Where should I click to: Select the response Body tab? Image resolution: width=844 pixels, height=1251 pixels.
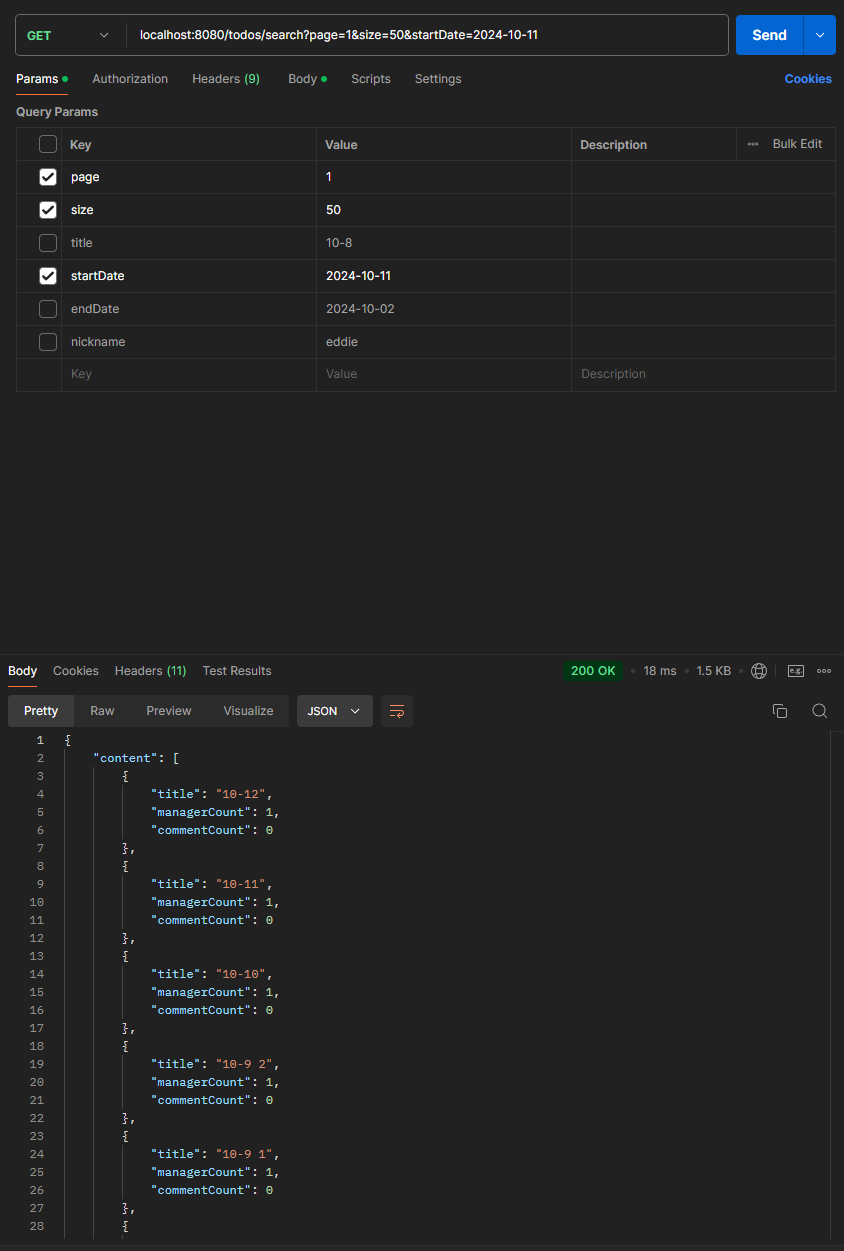(23, 671)
